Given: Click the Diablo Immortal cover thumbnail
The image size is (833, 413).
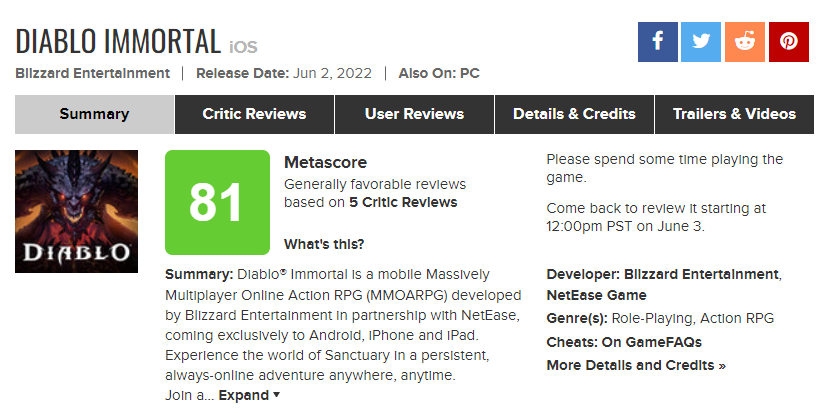Looking at the screenshot, I should pos(77,211).
